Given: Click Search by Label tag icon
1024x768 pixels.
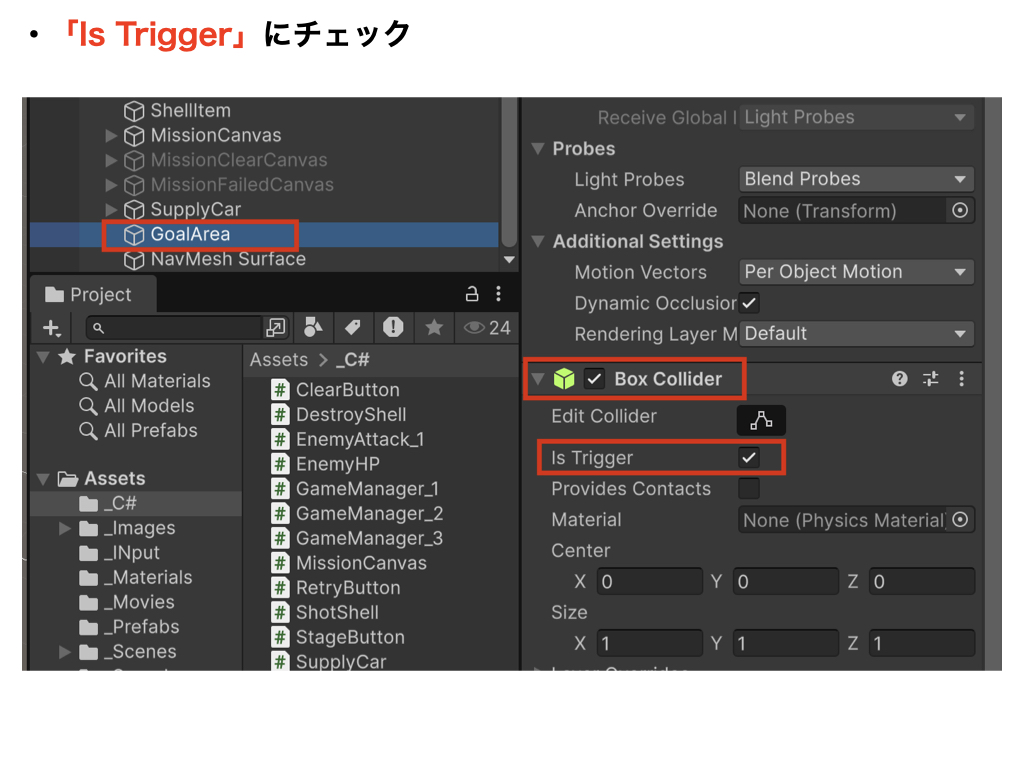Looking at the screenshot, I should [352, 327].
